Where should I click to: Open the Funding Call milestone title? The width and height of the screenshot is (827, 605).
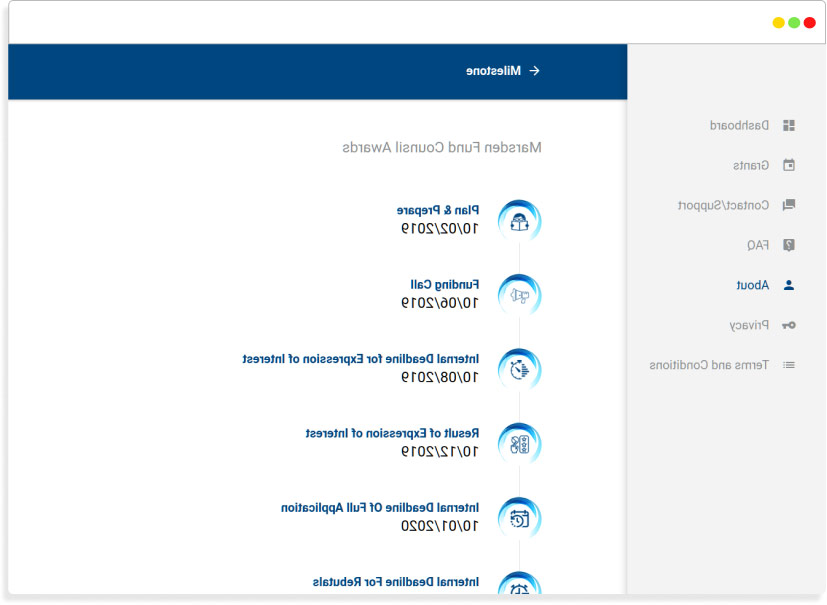(x=444, y=285)
